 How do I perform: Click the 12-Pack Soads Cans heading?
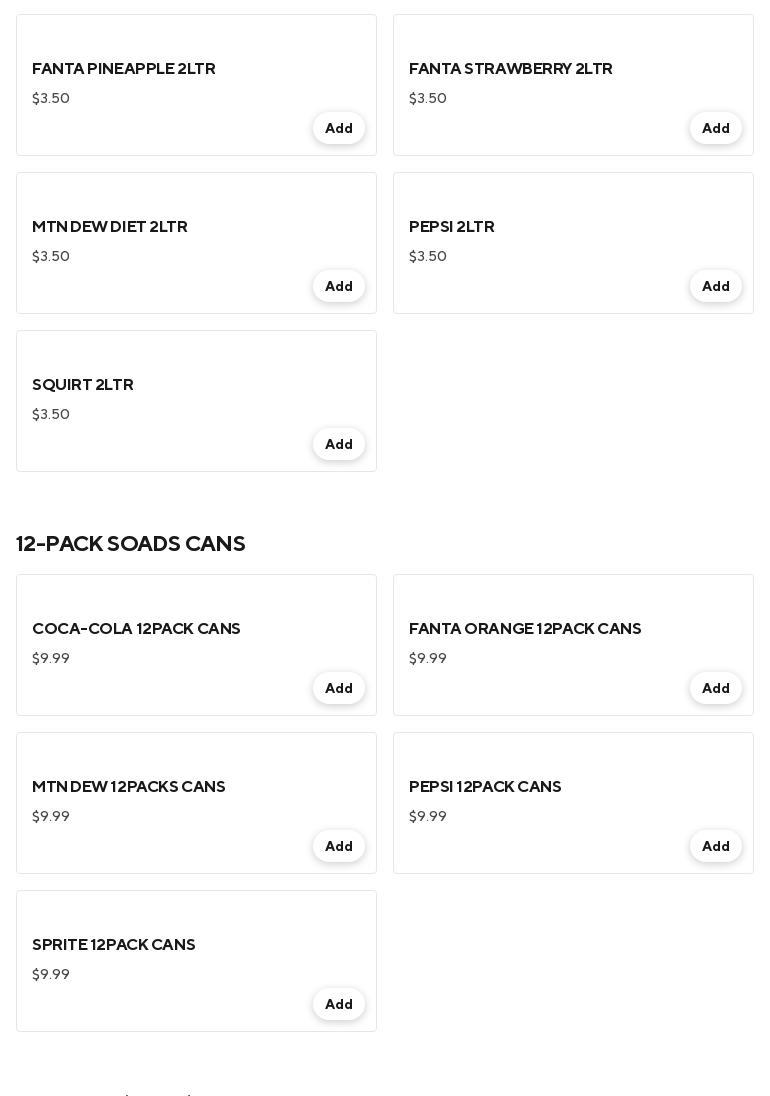coord(131,544)
